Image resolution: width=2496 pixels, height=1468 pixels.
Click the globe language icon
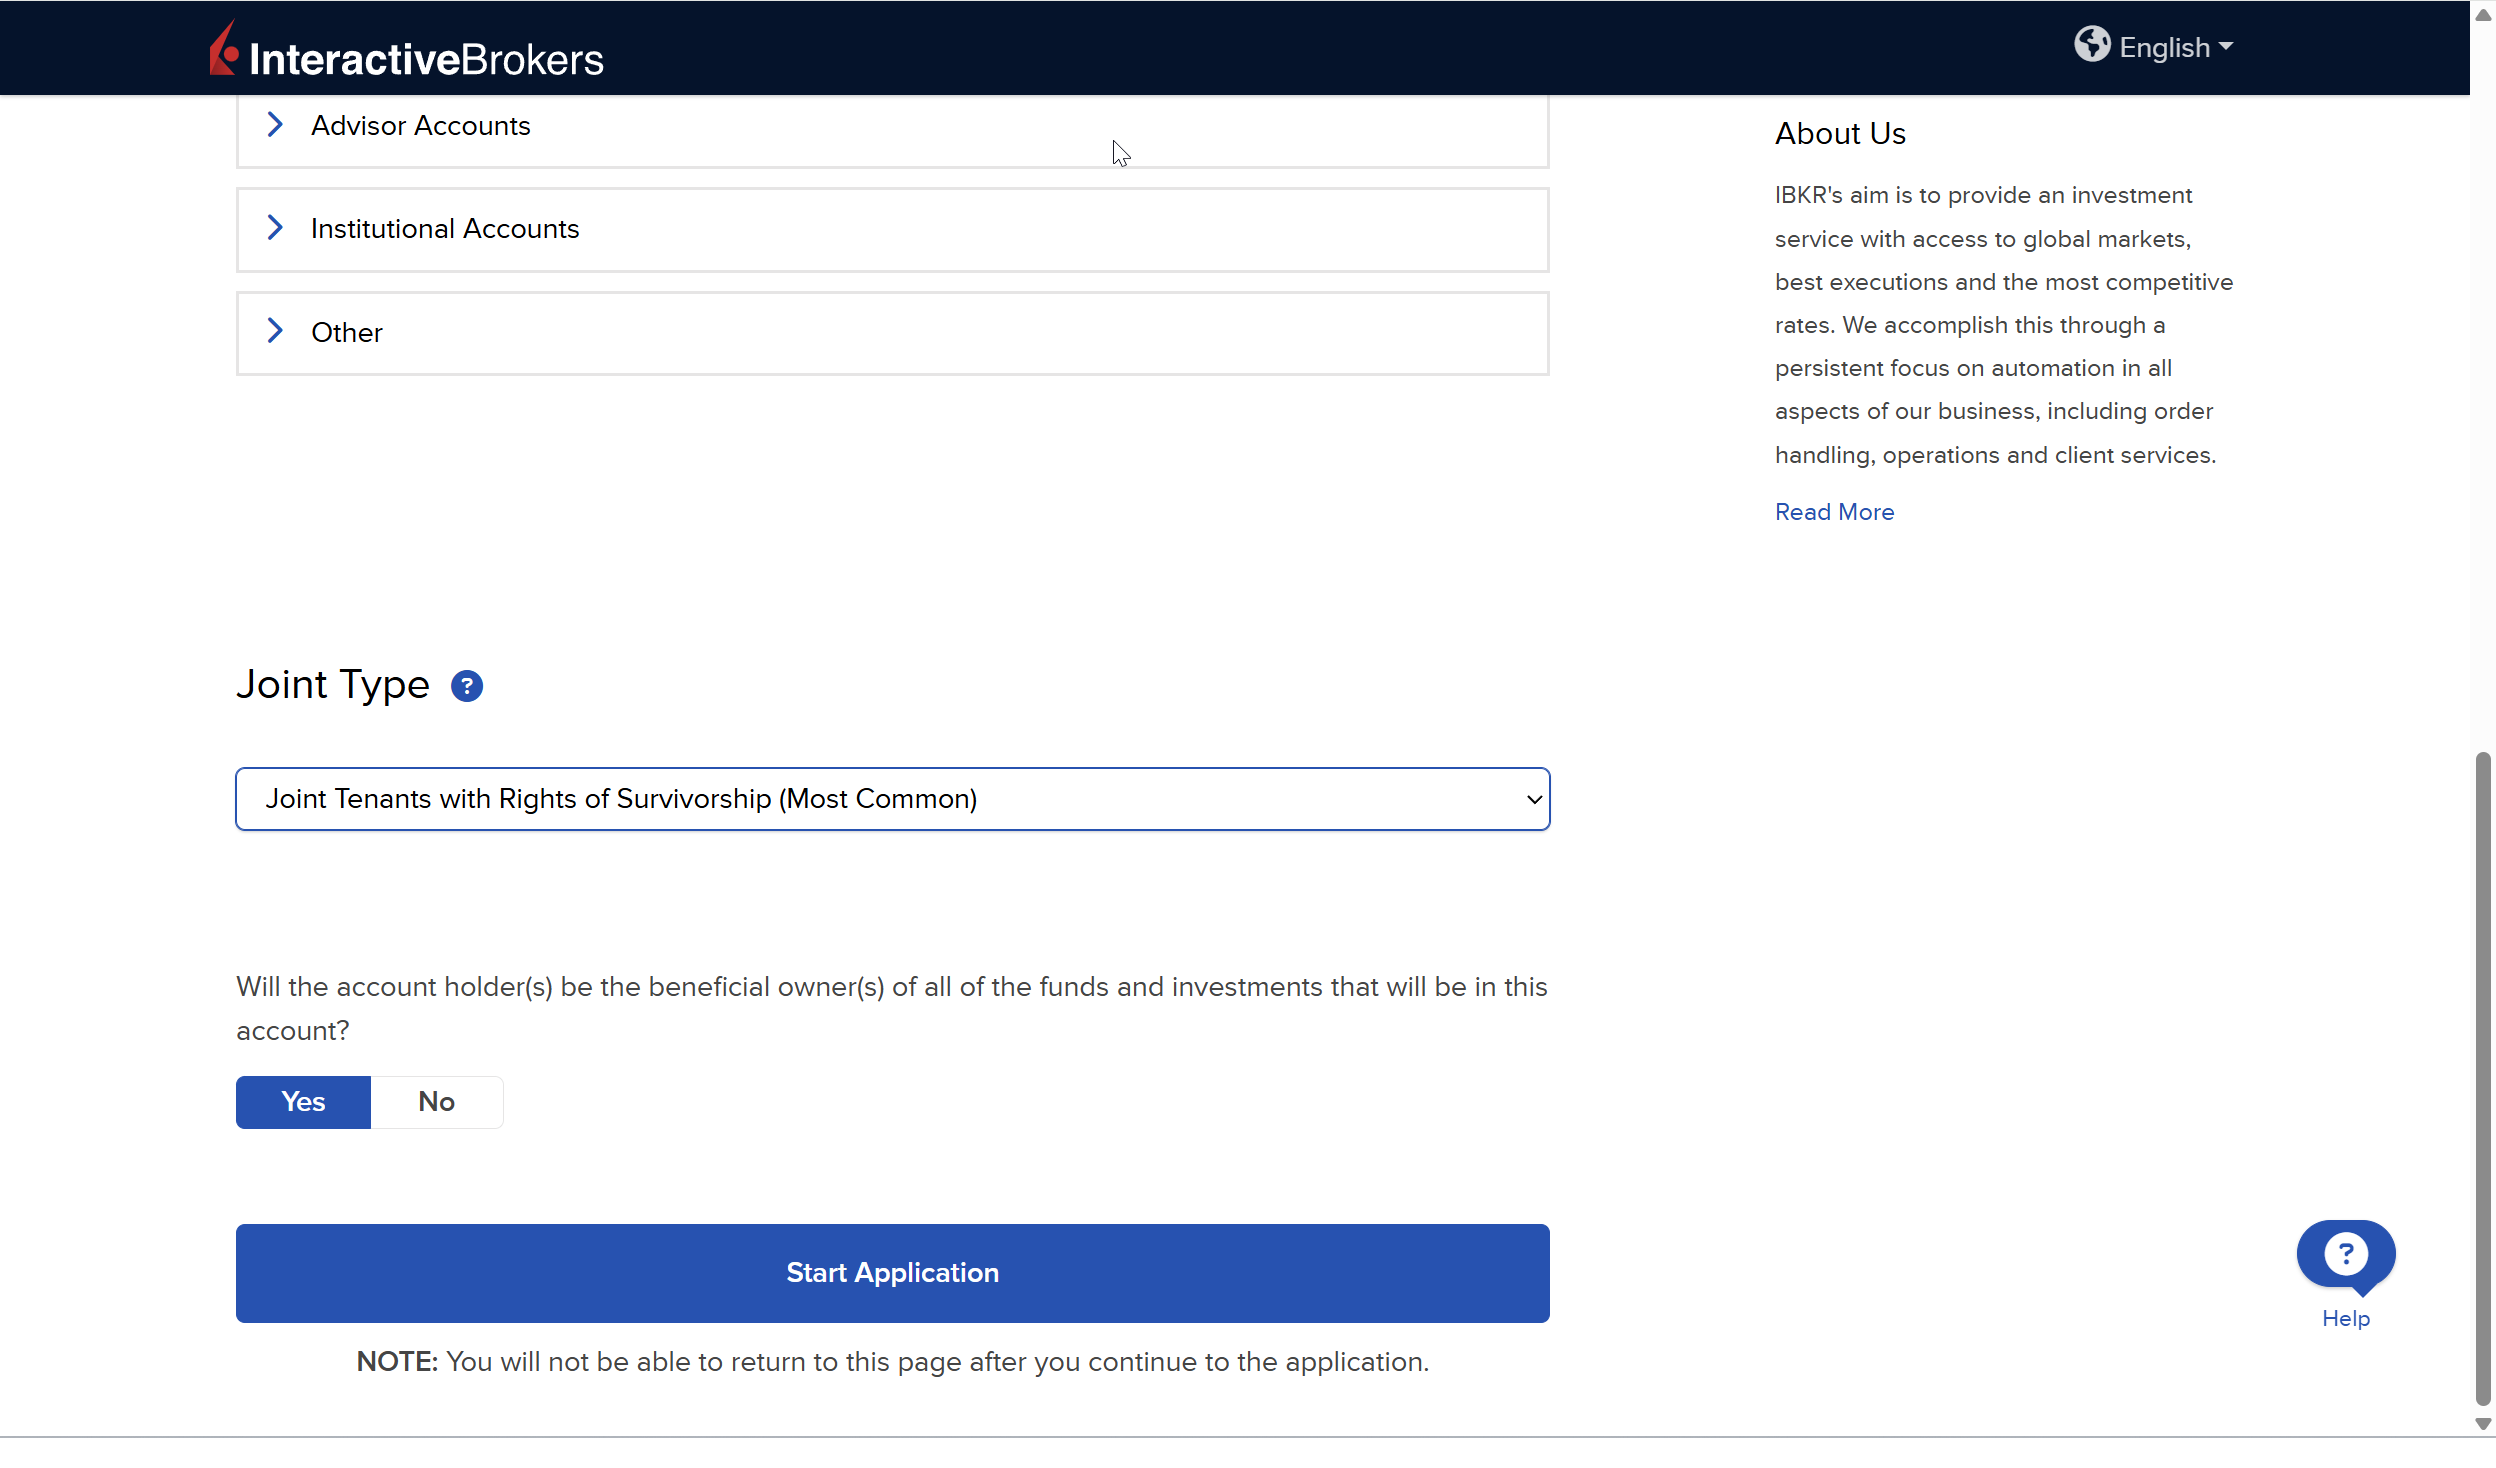[2091, 45]
